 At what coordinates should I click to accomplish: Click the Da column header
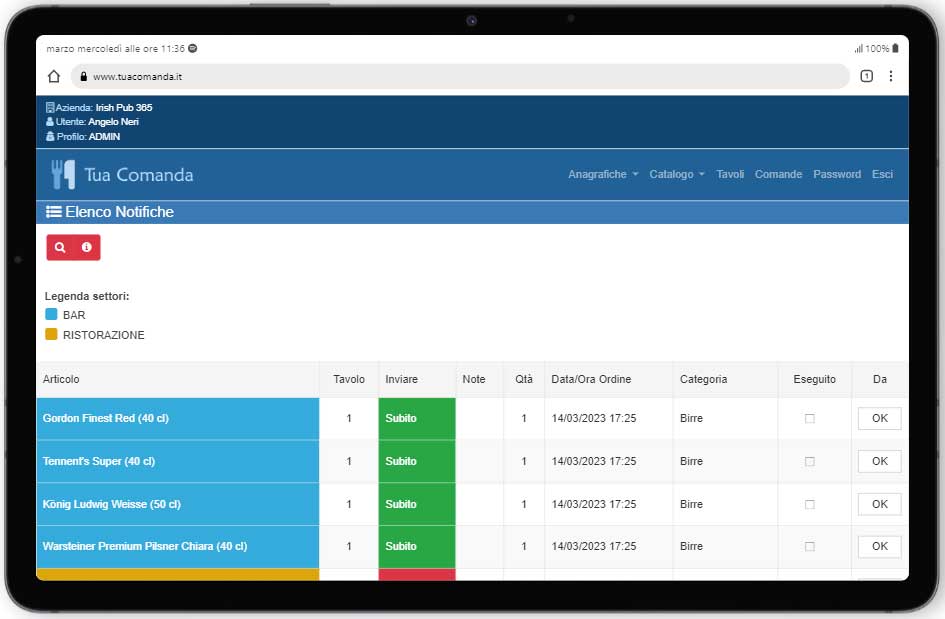point(879,379)
